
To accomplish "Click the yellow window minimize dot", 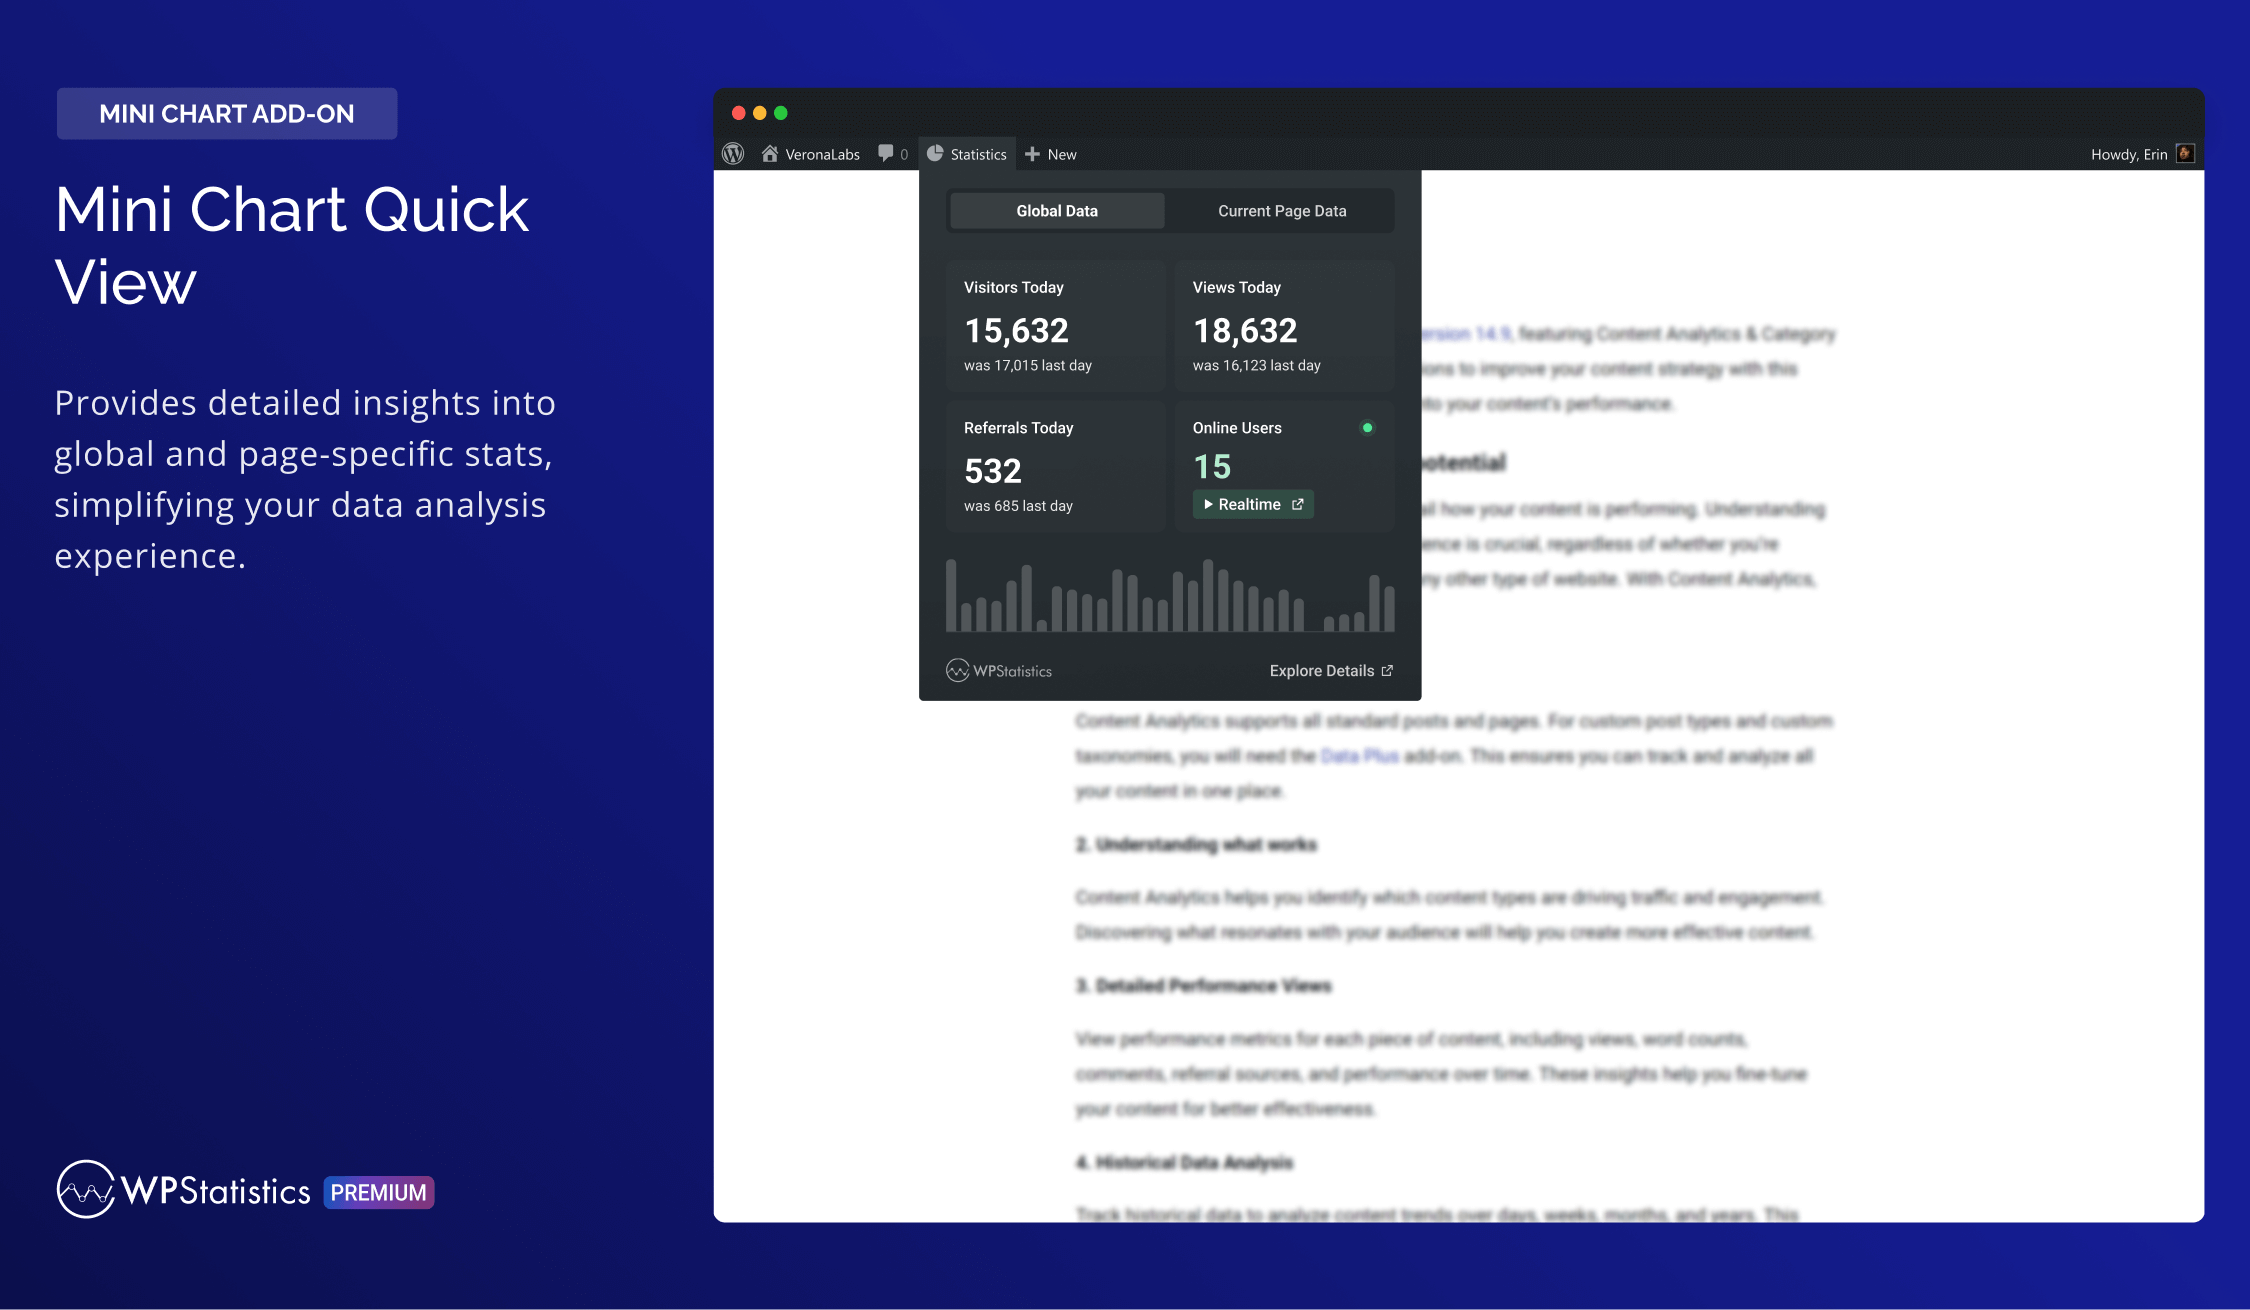I will [760, 113].
